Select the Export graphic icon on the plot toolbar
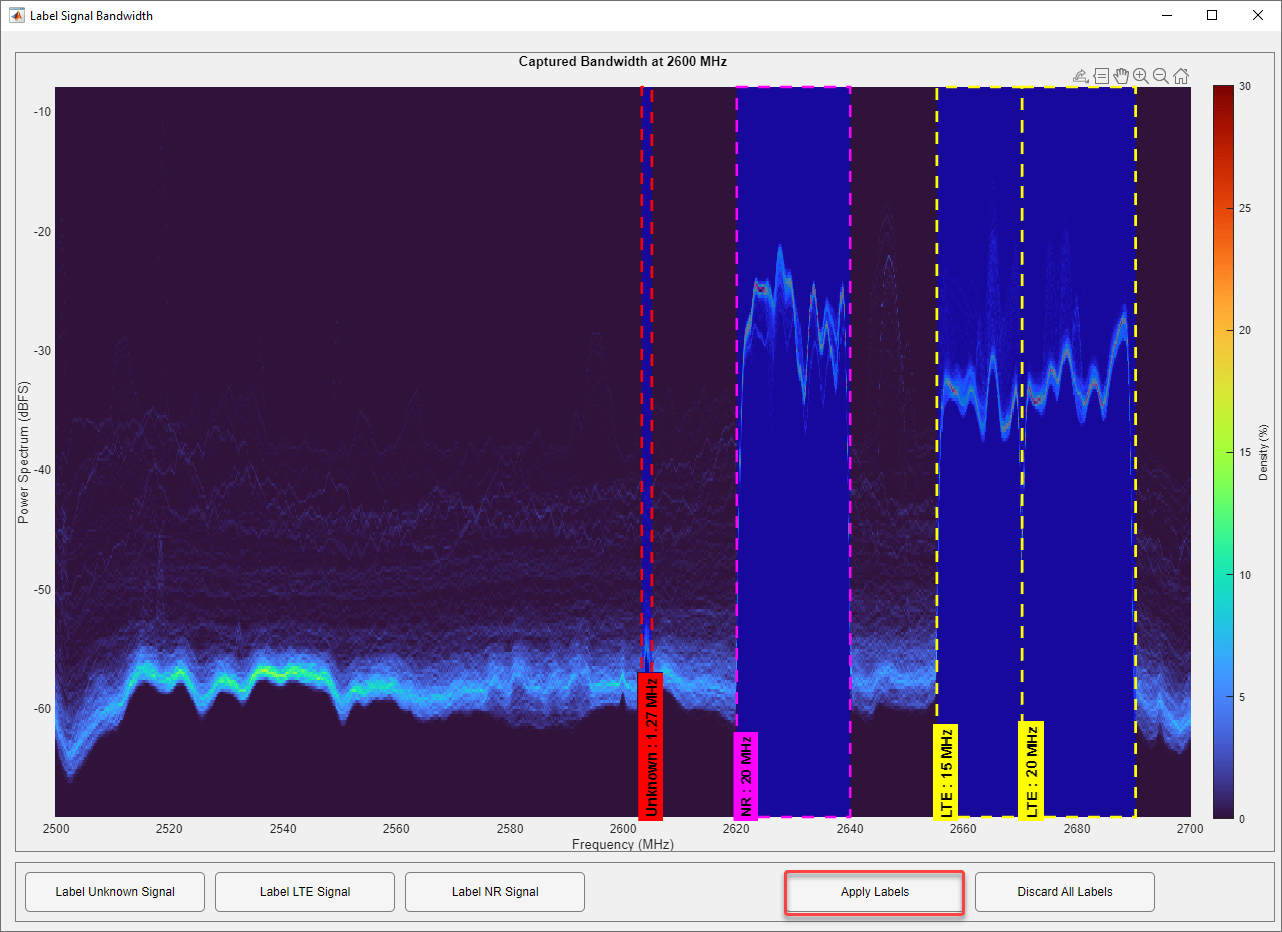The image size is (1282, 932). [1080, 75]
